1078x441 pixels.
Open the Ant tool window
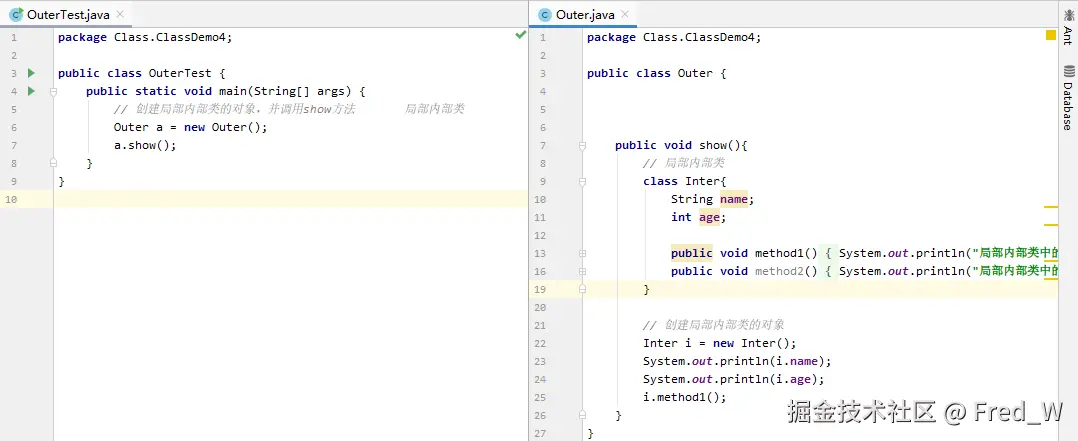click(1068, 26)
